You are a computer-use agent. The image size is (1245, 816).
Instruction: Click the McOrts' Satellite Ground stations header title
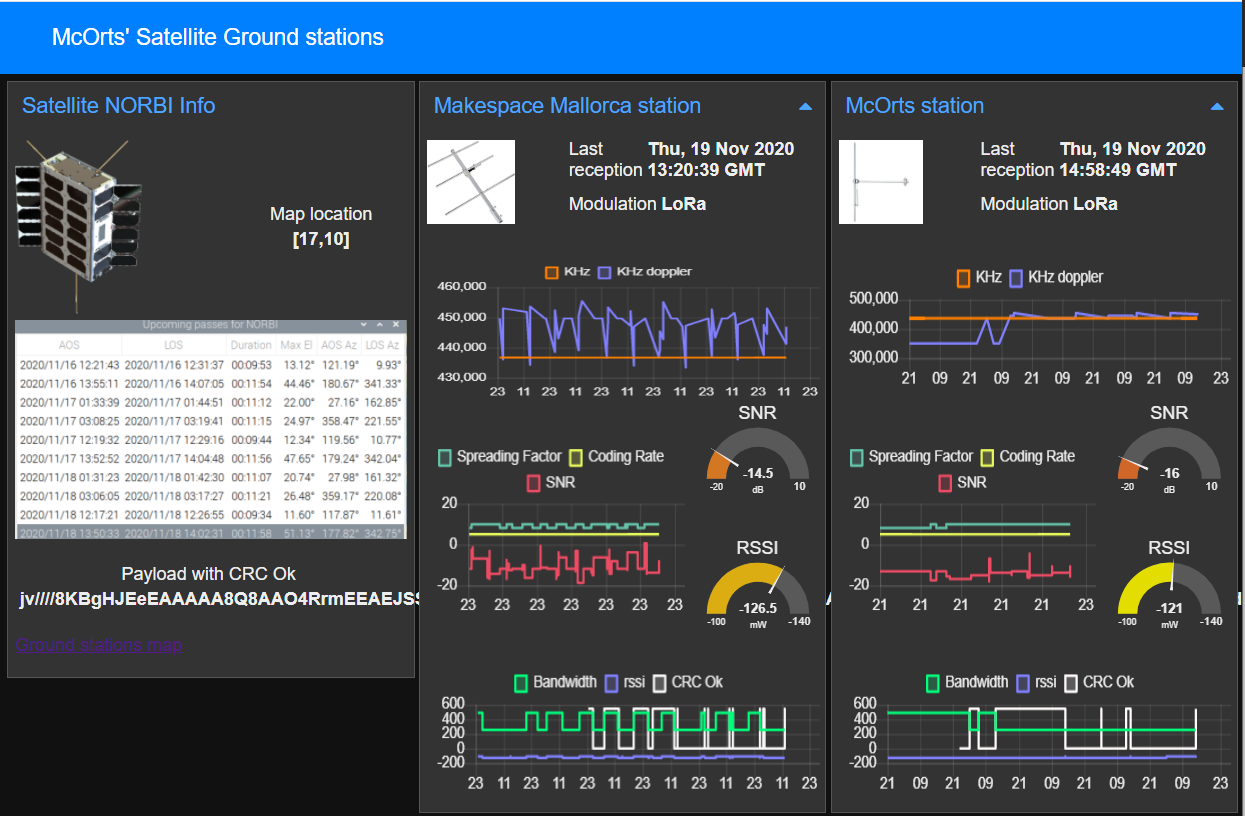pos(218,37)
